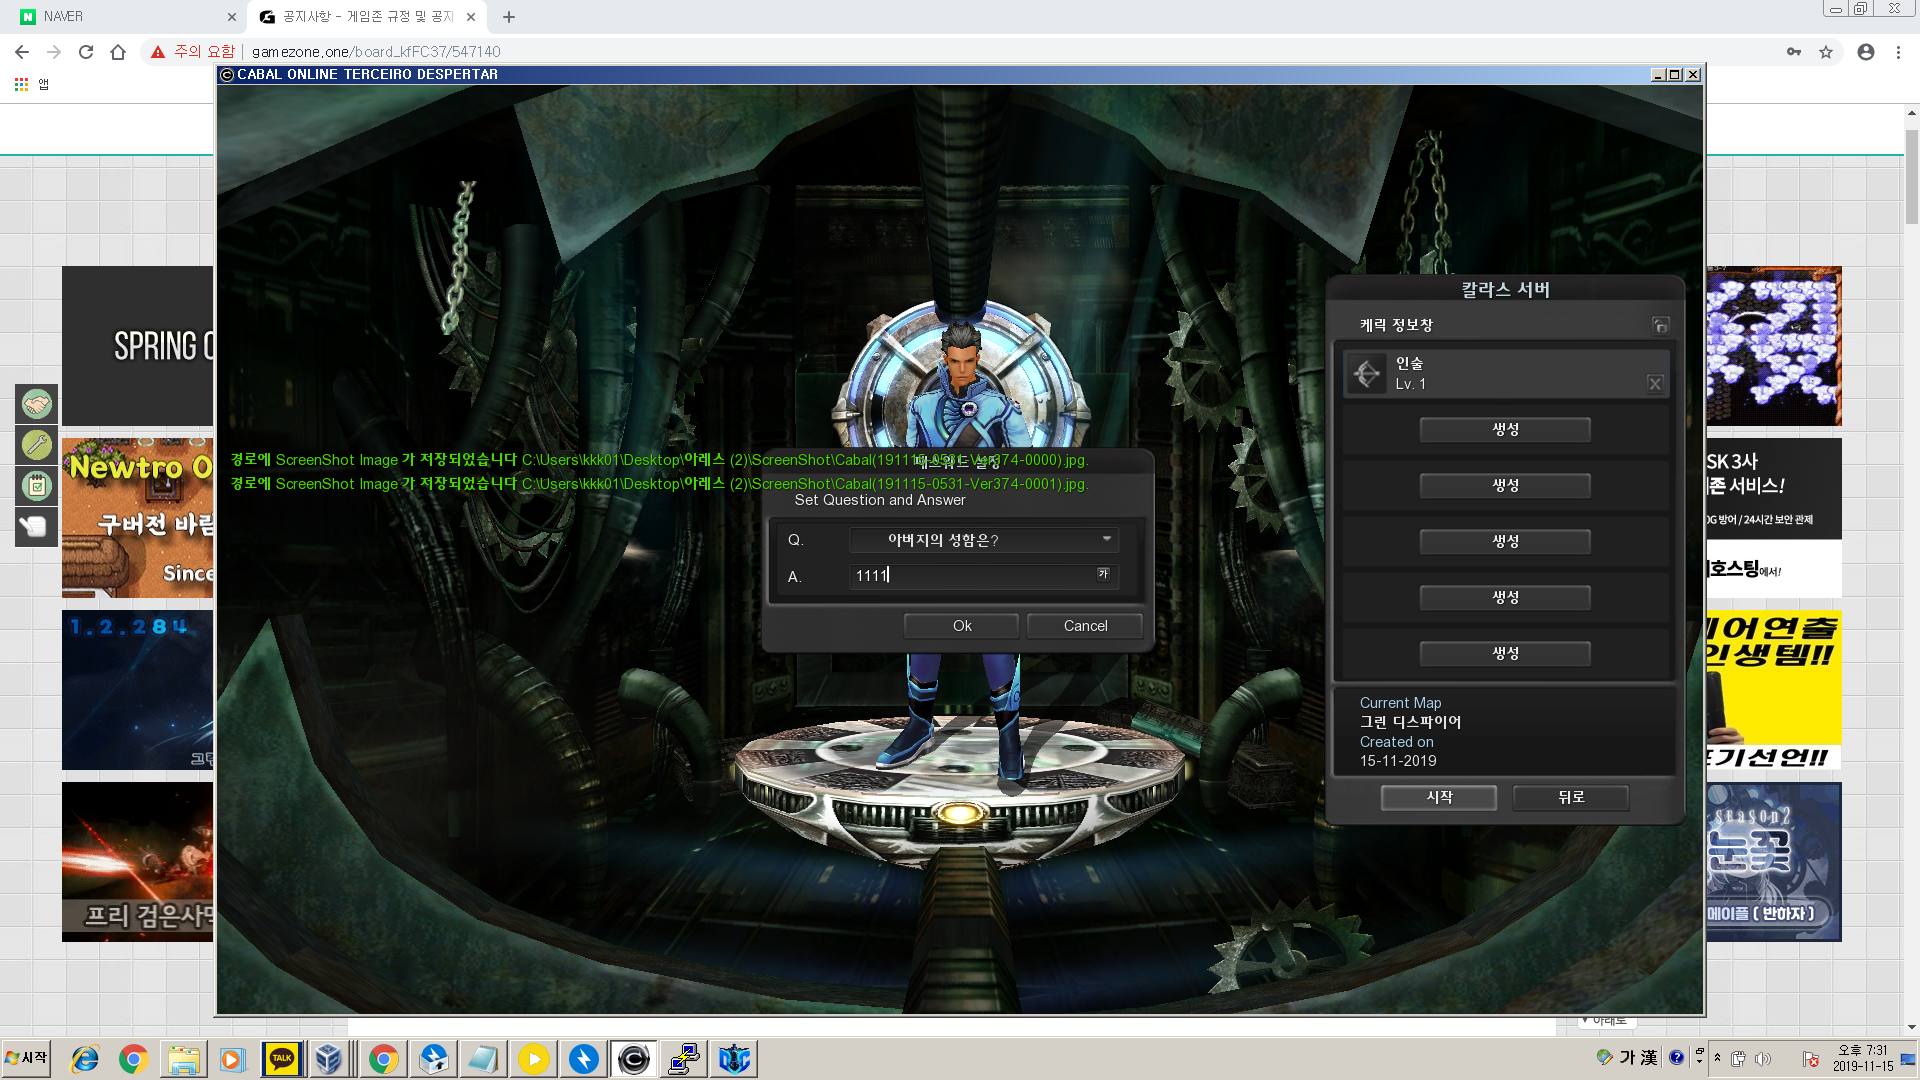Confirm the answer with Ok button

point(961,626)
